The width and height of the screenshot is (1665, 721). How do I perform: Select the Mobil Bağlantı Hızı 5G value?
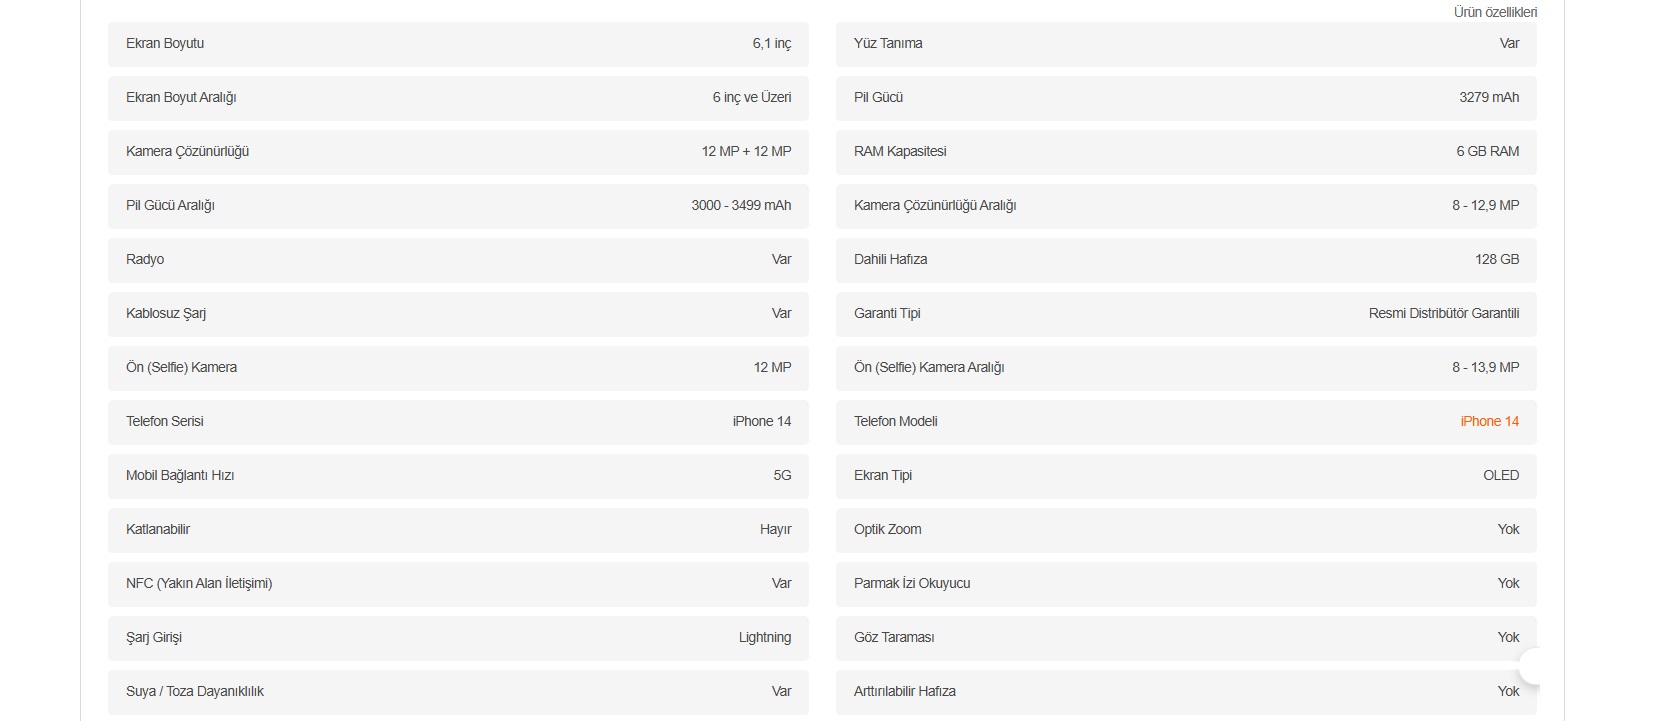(x=782, y=475)
